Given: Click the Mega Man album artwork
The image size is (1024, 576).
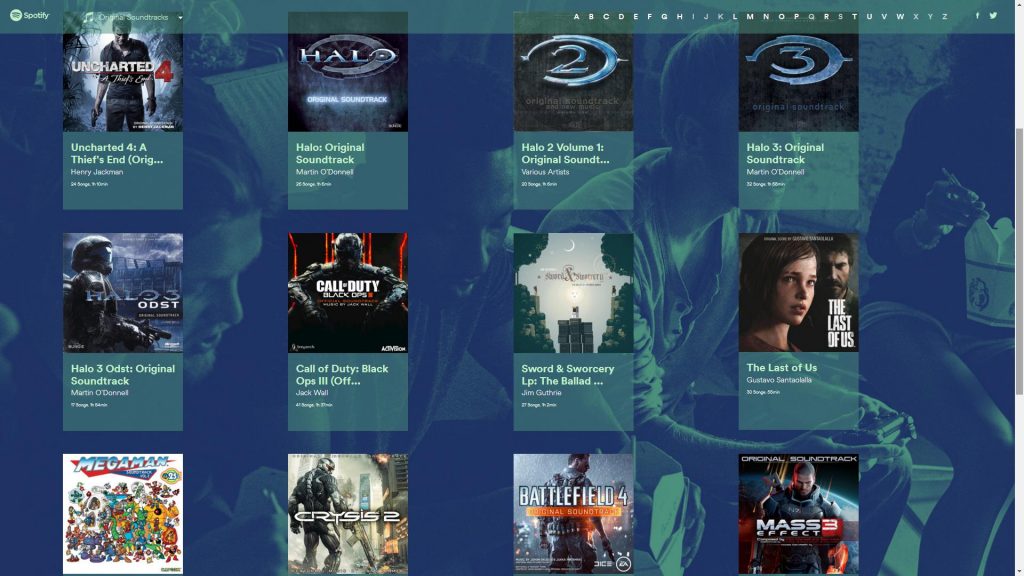Looking at the screenshot, I should tap(120, 515).
